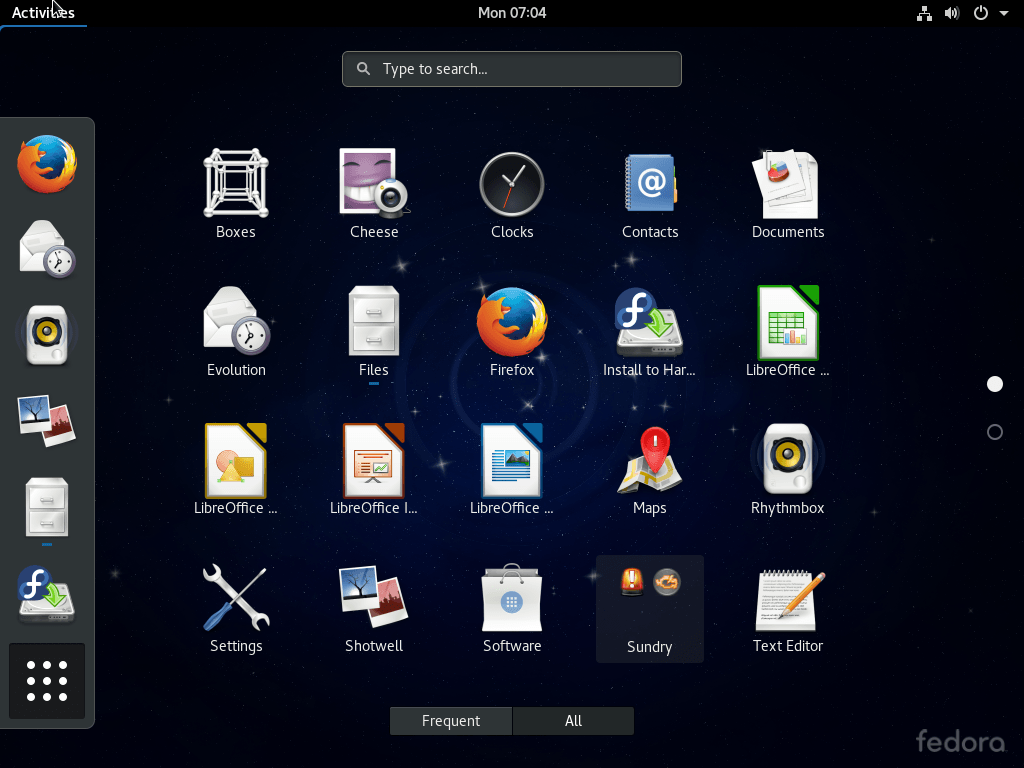Open the clock and calendar menu
This screenshot has height=768, width=1024.
(x=512, y=12)
